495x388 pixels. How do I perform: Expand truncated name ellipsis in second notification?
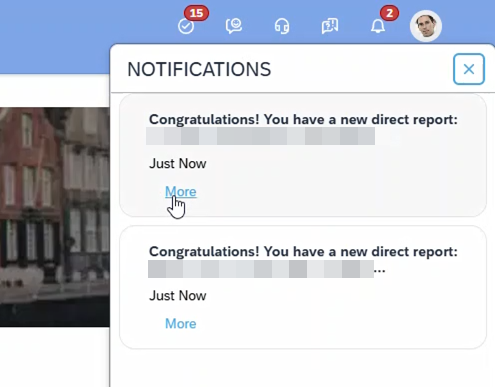380,271
